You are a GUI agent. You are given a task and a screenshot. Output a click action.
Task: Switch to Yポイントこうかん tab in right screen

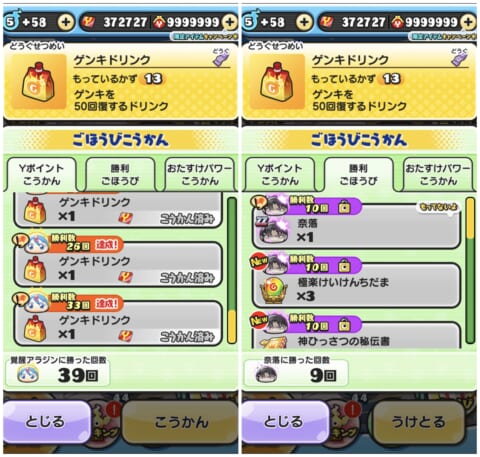coord(280,175)
